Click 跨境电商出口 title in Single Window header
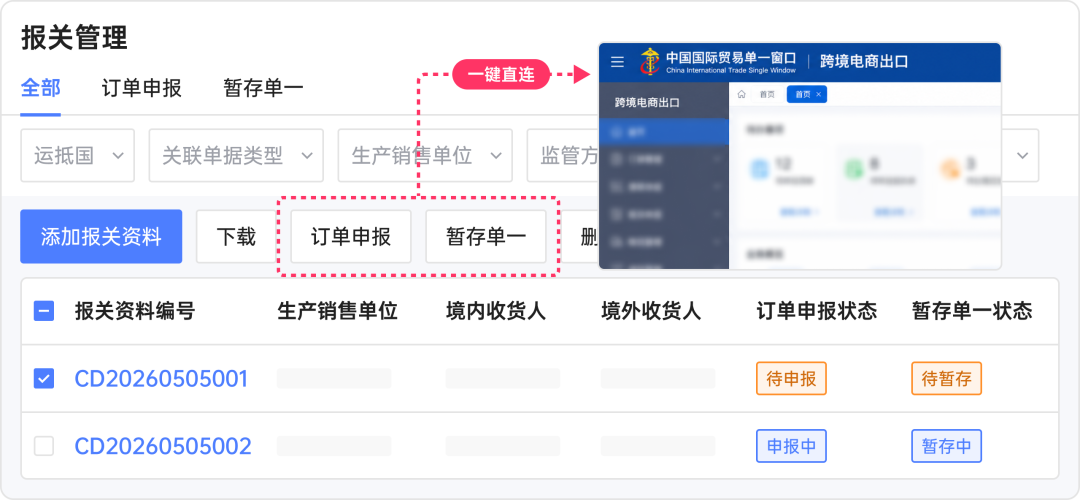The image size is (1080, 500). 864,61
